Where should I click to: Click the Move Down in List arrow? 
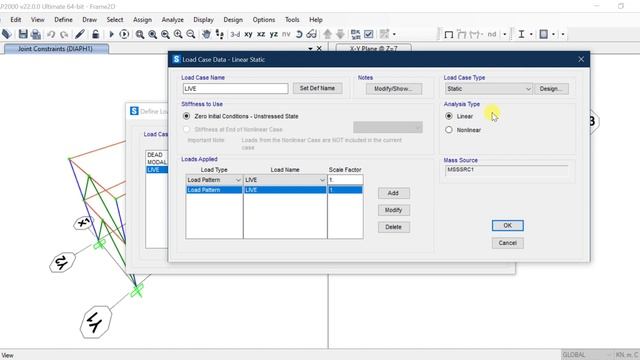[x=340, y=34]
